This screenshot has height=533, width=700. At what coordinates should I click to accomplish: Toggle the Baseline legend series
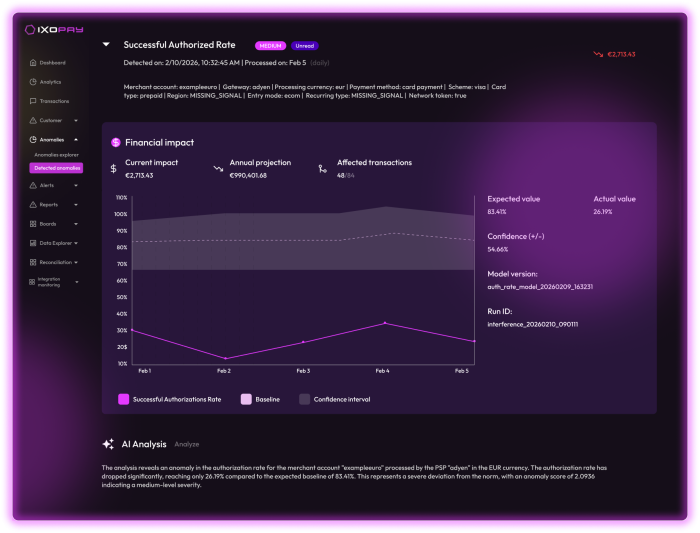[246, 399]
